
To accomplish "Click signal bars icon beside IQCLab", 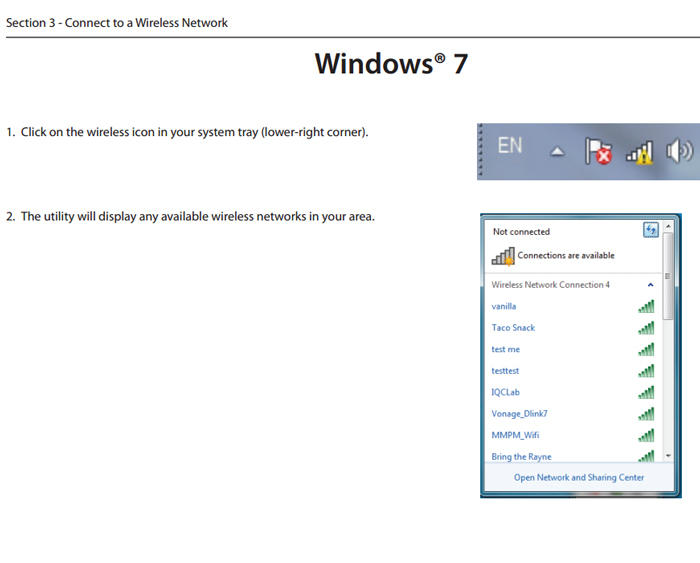I will coord(646,392).
